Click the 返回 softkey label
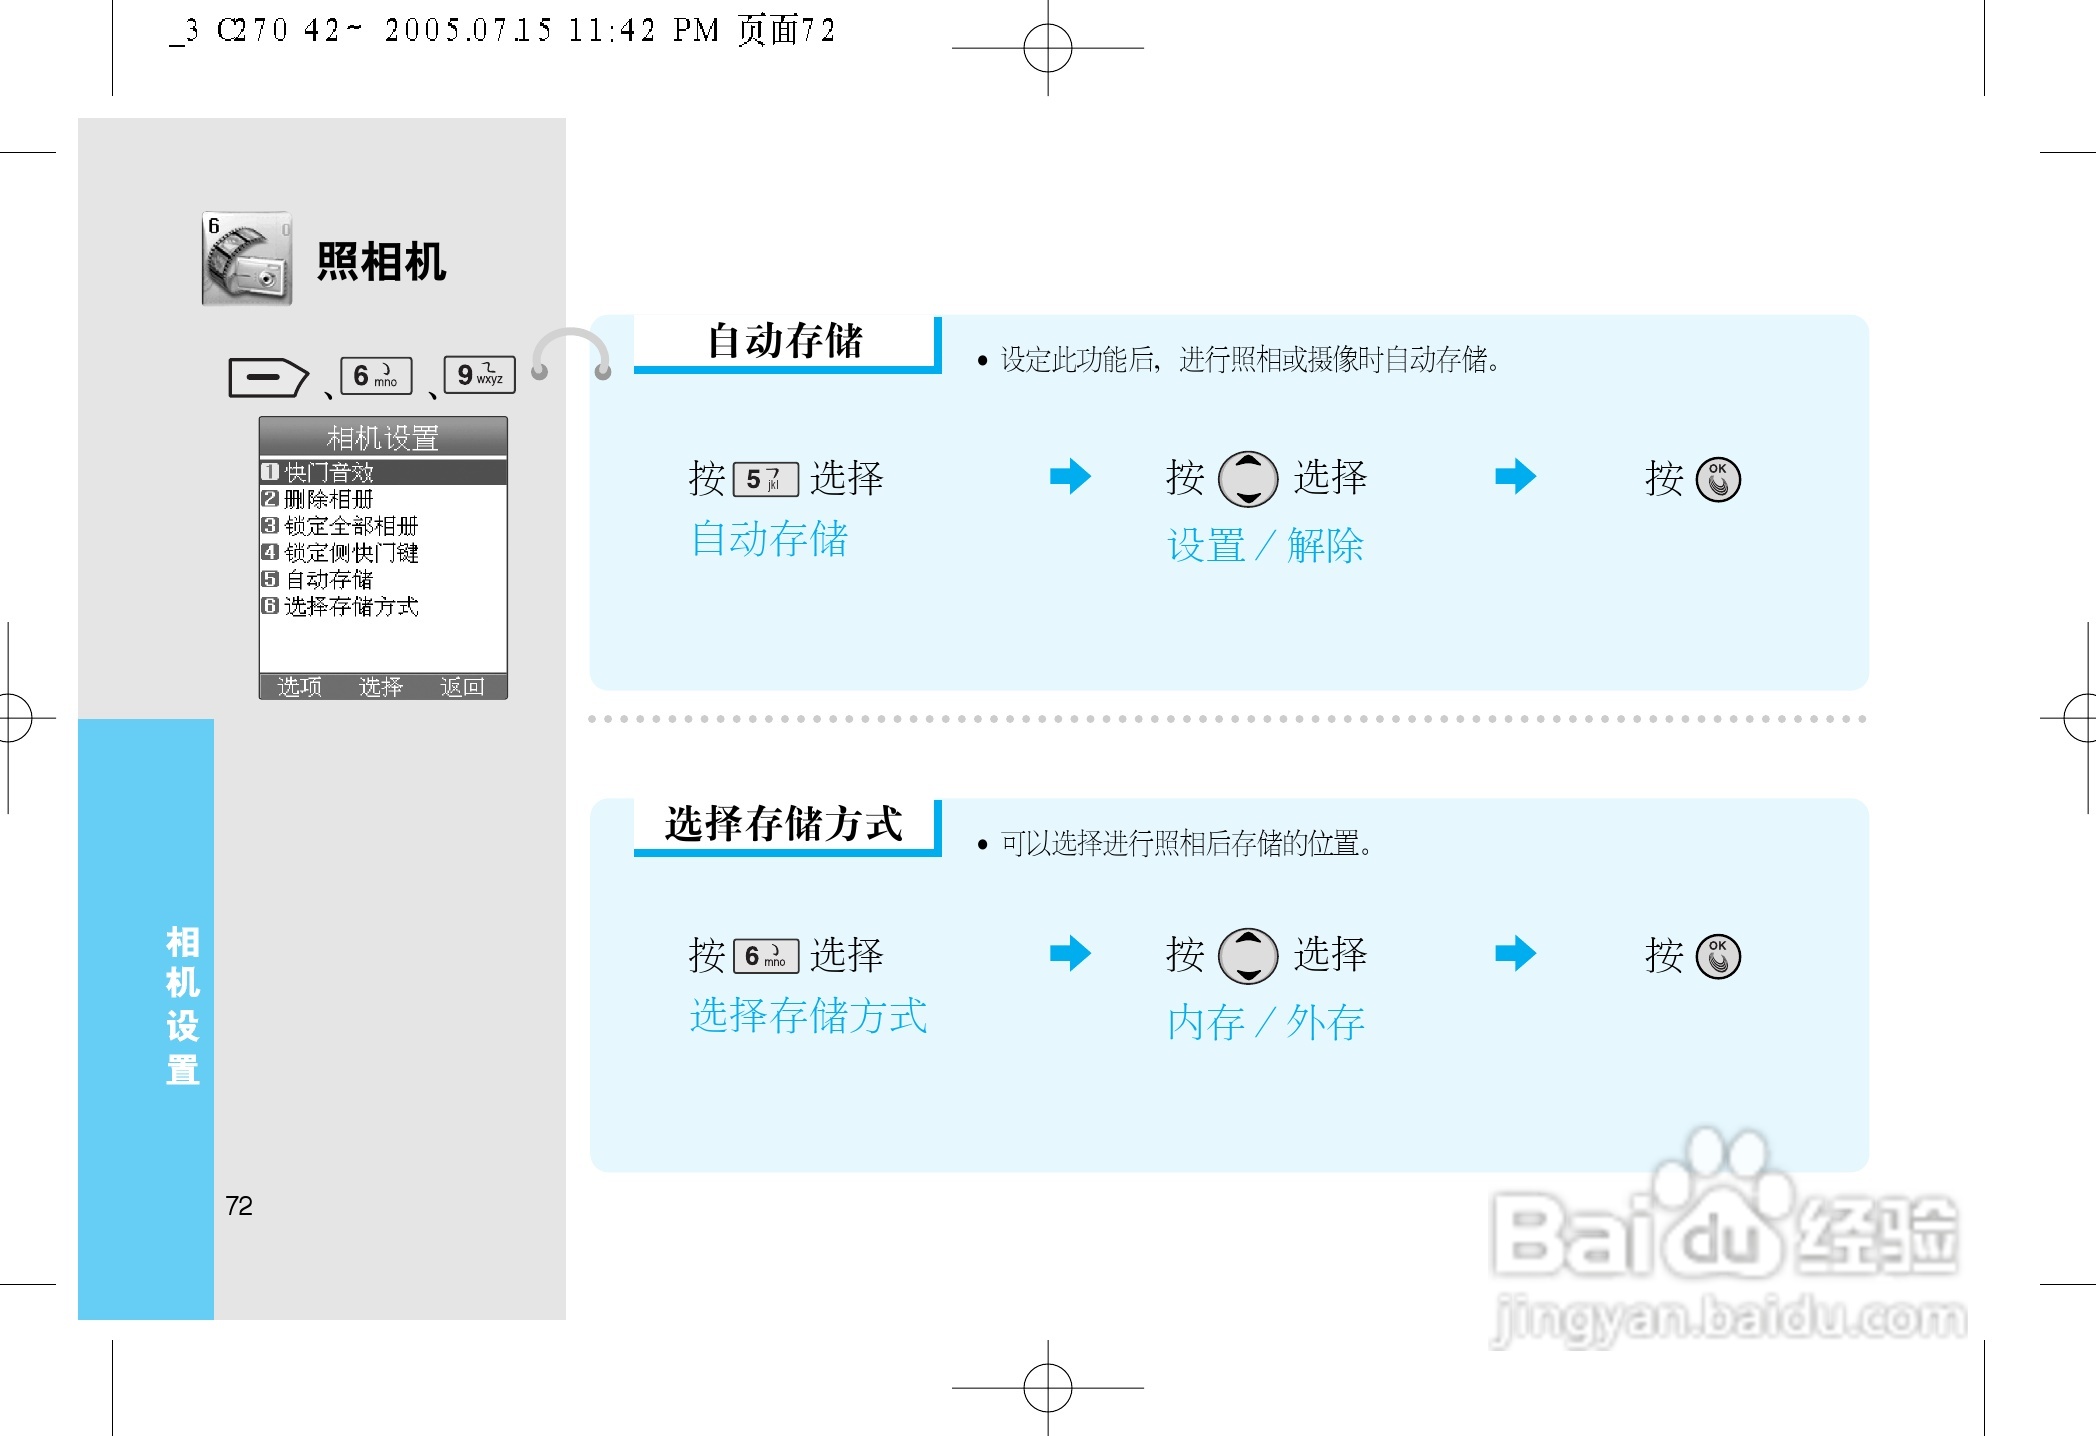The width and height of the screenshot is (2096, 1436). click(462, 687)
